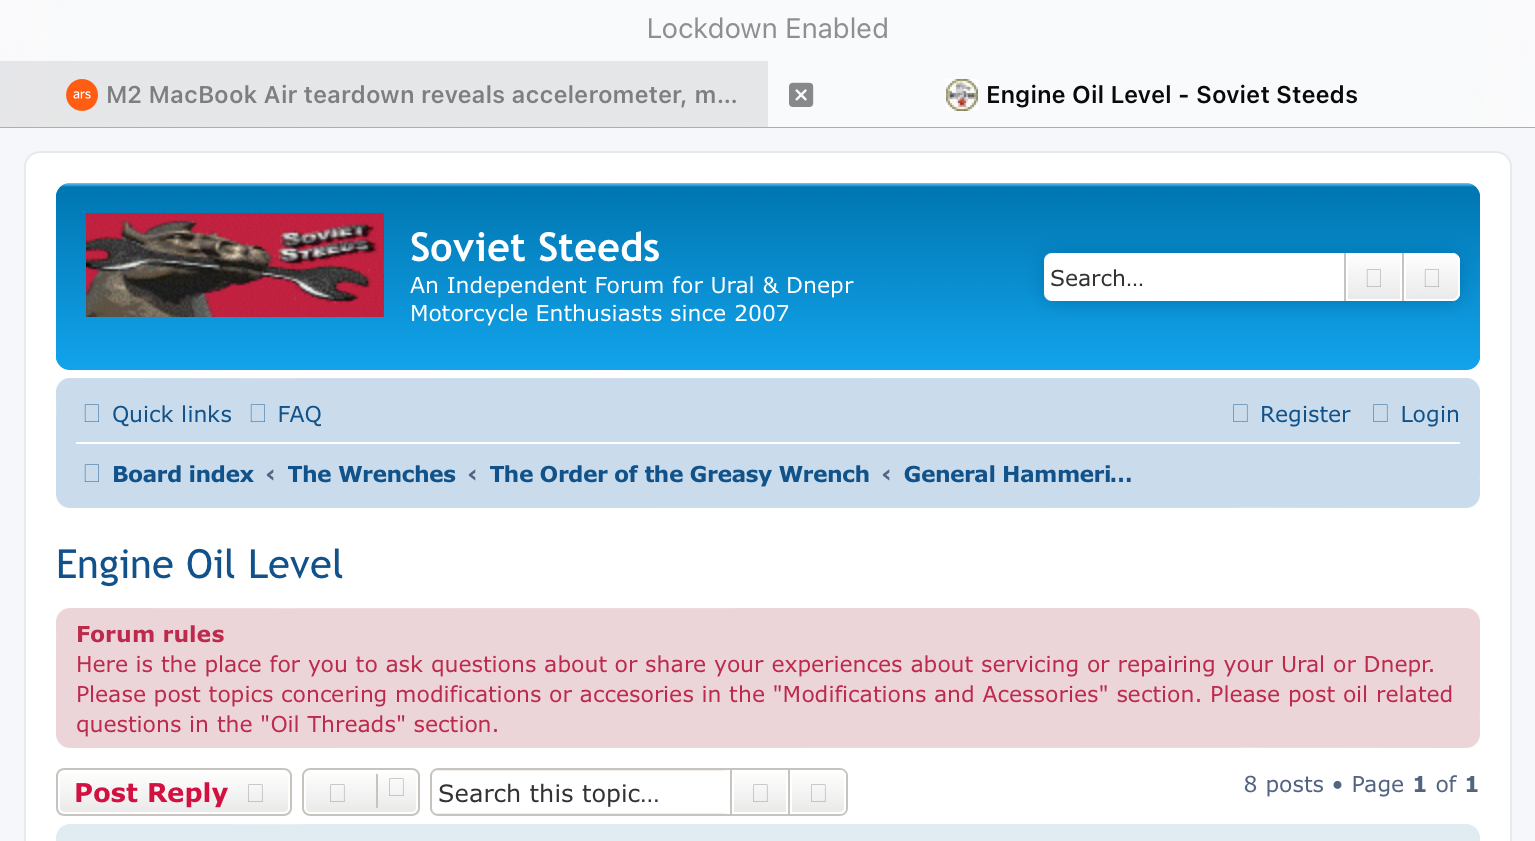Open the topic tools dropdown
The width and height of the screenshot is (1535, 841).
click(x=360, y=793)
